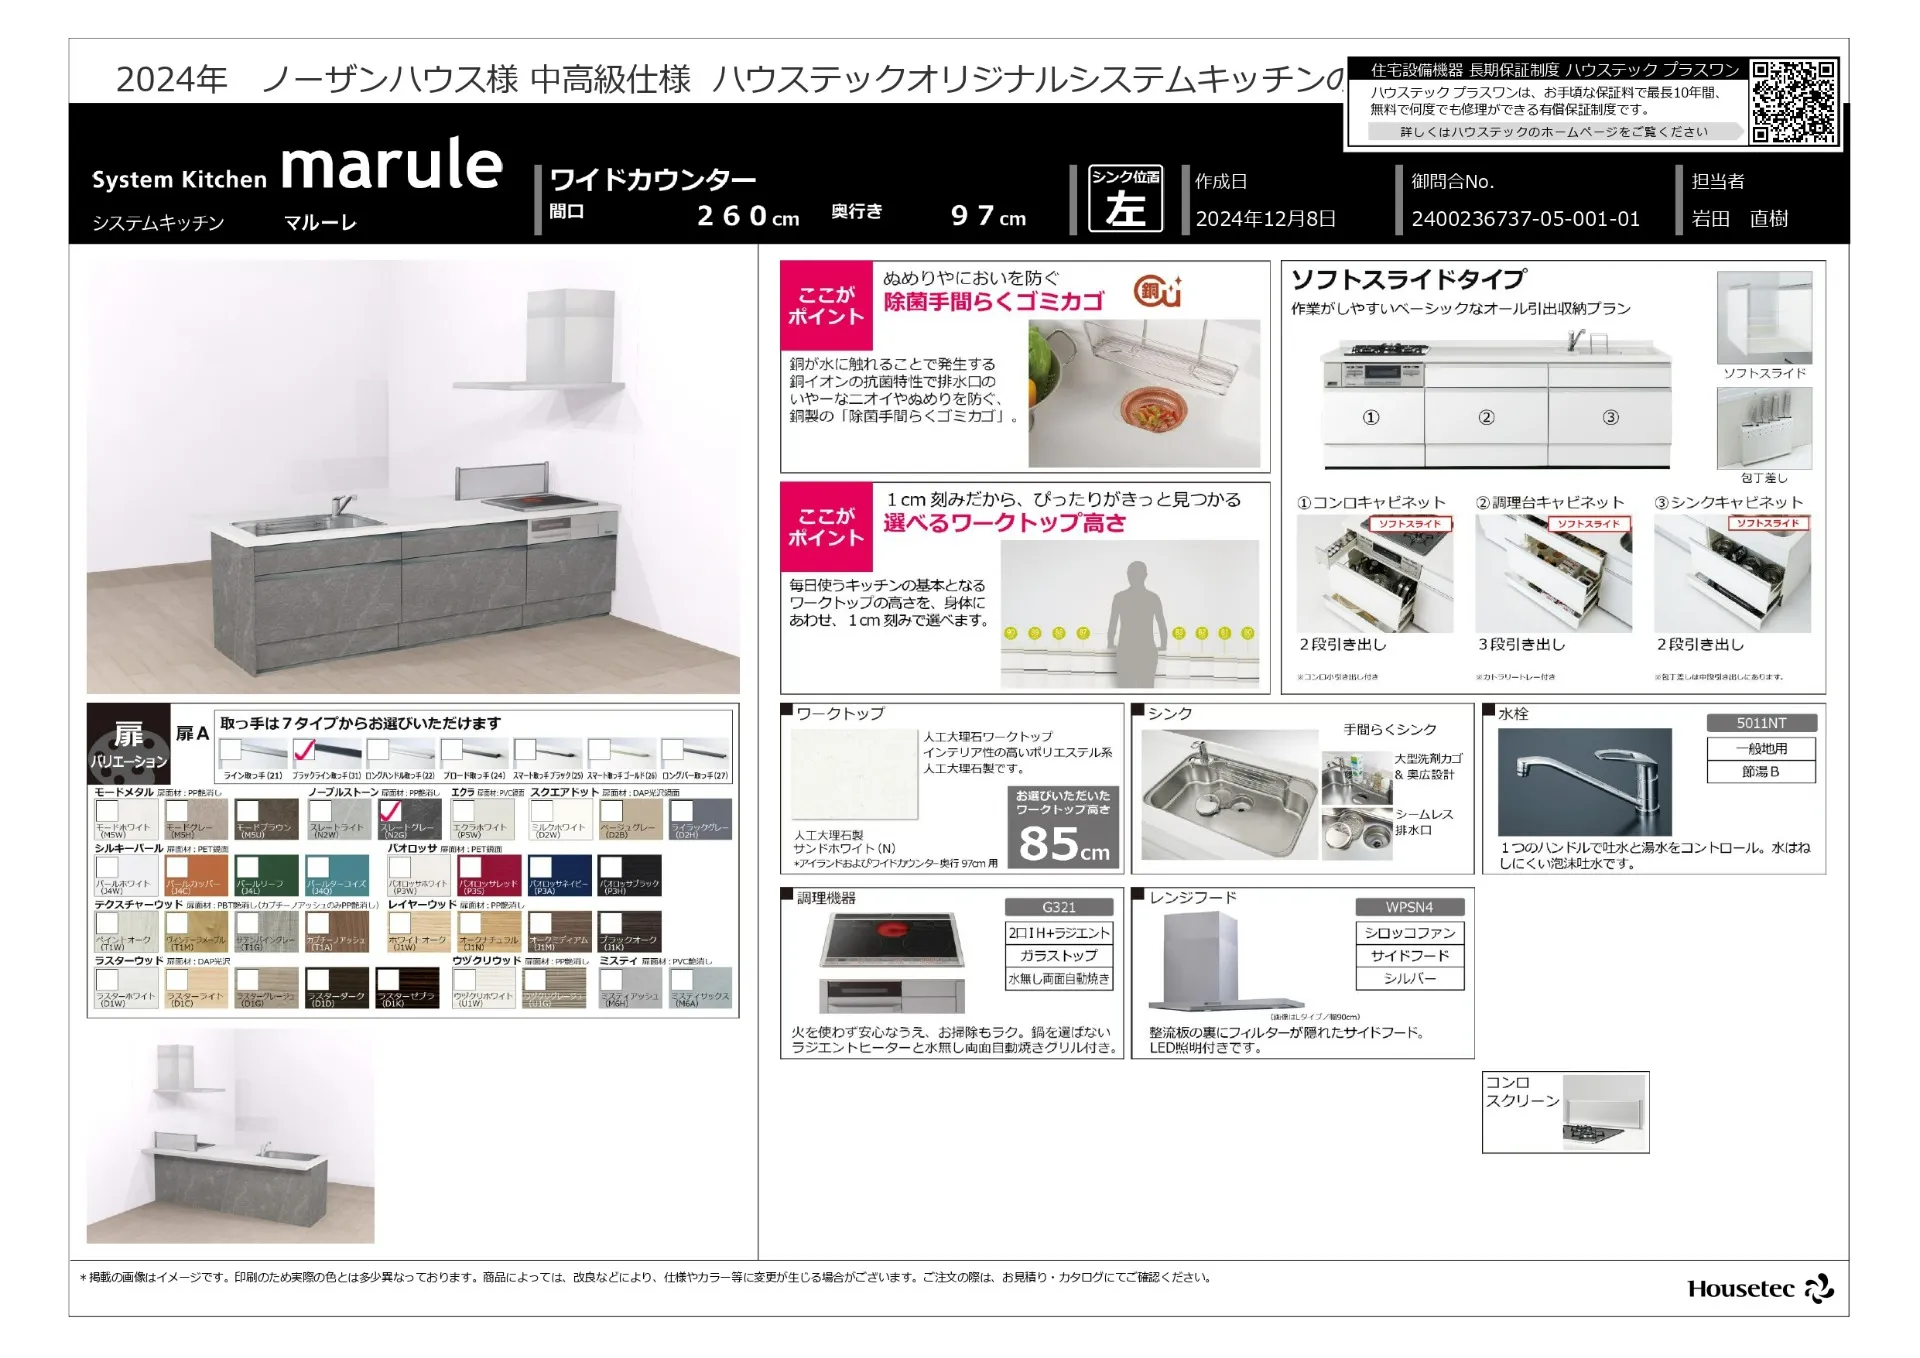Click the ソフトスライド tag on 調理台キャビネット
This screenshot has width=1920, height=1358.
pos(1589,524)
